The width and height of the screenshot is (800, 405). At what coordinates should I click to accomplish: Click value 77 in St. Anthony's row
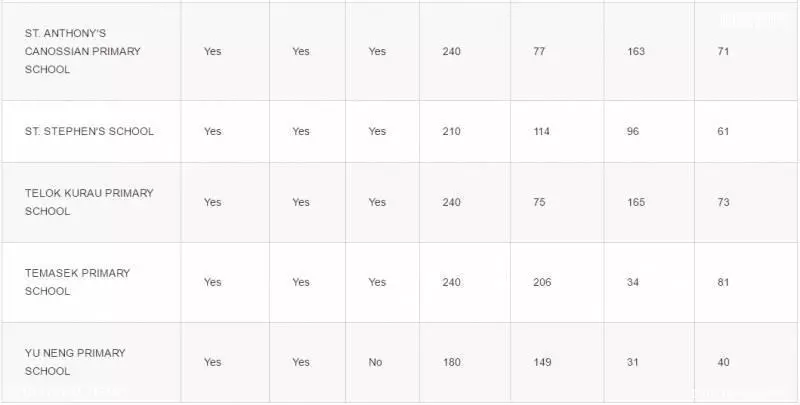(x=539, y=51)
